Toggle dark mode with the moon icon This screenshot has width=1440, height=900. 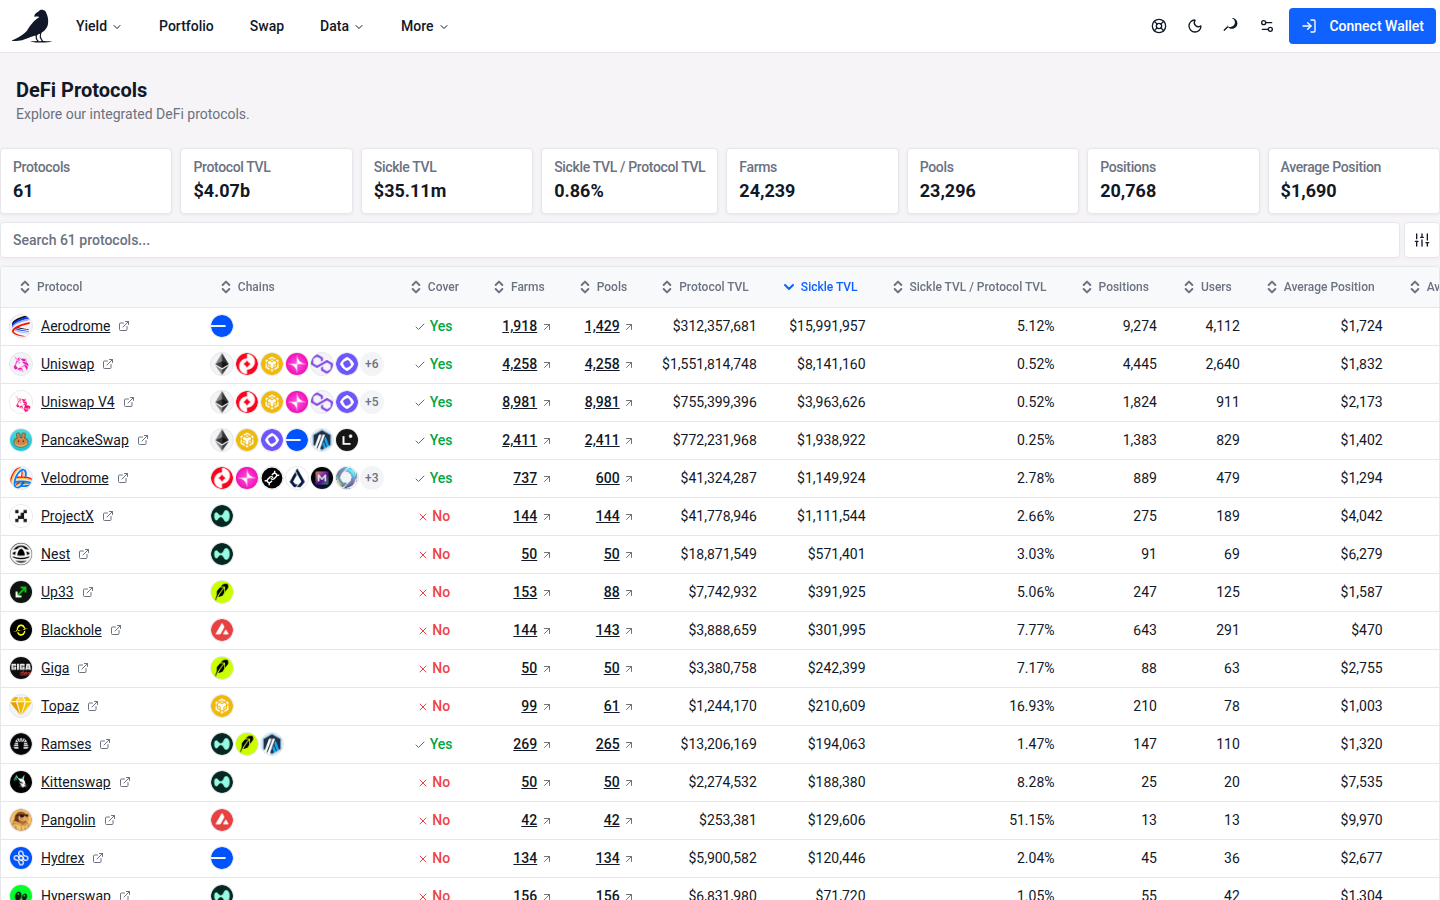(1195, 26)
